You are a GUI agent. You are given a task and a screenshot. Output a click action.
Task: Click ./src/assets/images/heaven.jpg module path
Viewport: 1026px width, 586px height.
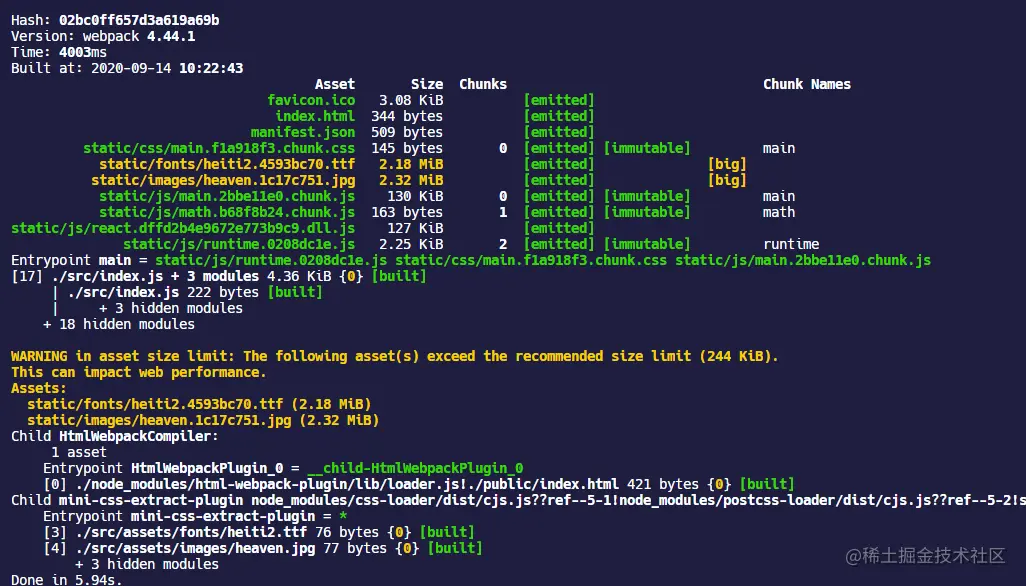[195, 548]
